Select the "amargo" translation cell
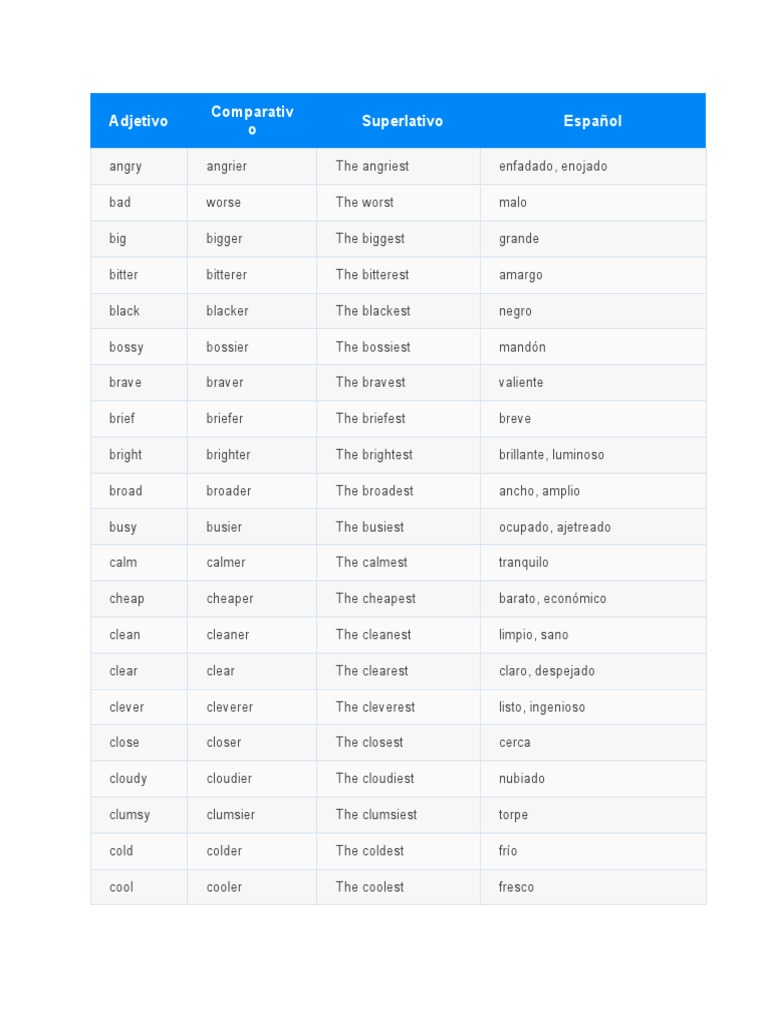This screenshot has width=768, height=1024. pyautogui.click(x=520, y=275)
